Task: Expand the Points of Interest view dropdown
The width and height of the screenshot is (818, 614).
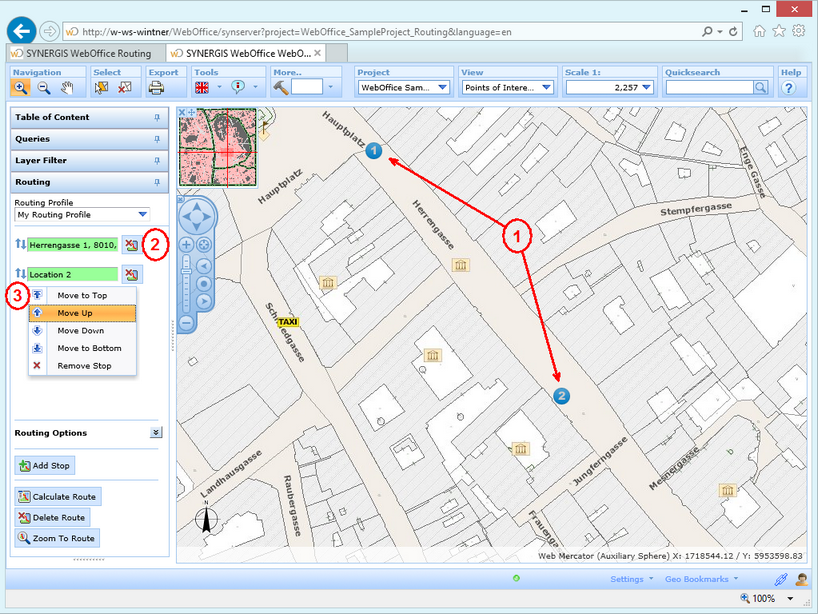Action: point(546,87)
